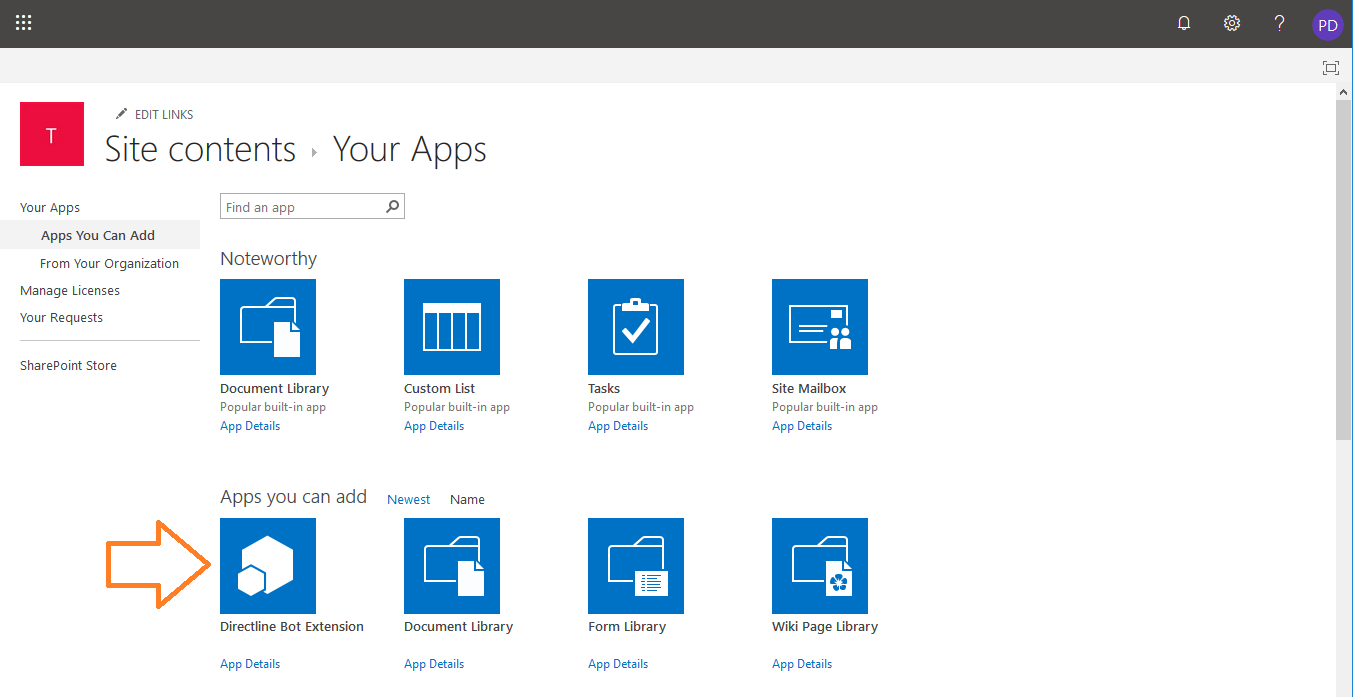Open App Details for Site Mailbox
1353x697 pixels.
tap(802, 426)
